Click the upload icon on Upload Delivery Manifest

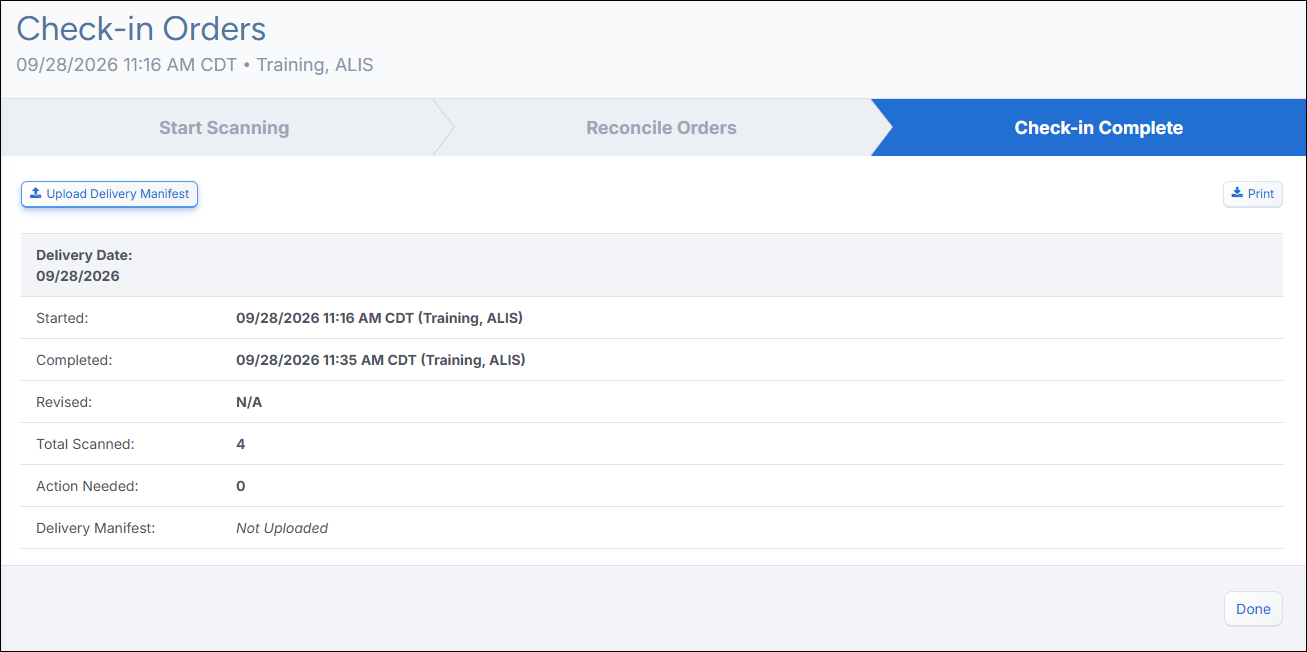(36, 193)
